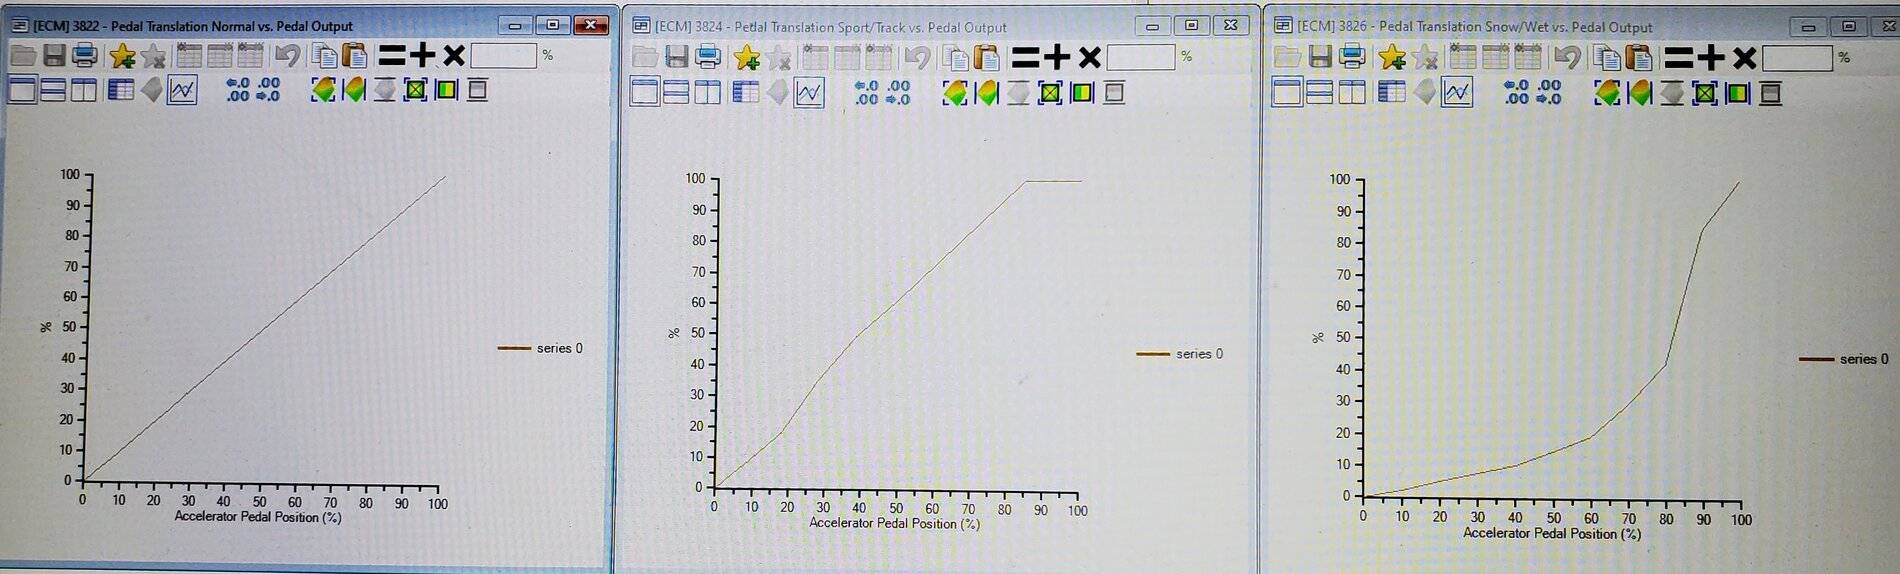The width and height of the screenshot is (1900, 574).
Task: Click the equals icon in Snow/Wet window
Action: click(x=1679, y=58)
